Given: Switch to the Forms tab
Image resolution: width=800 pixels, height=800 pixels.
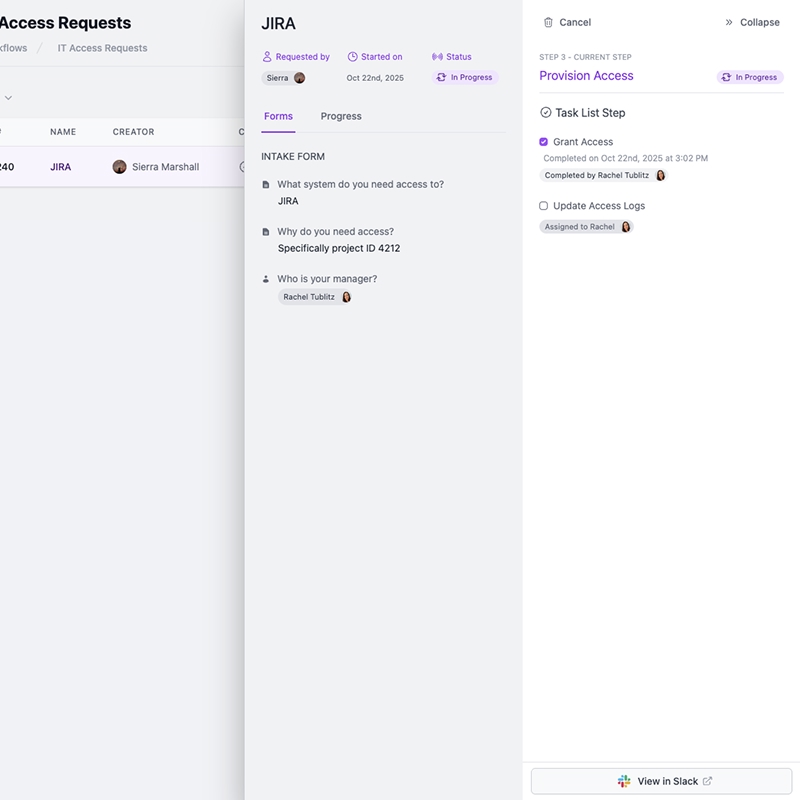Looking at the screenshot, I should pyautogui.click(x=278, y=116).
